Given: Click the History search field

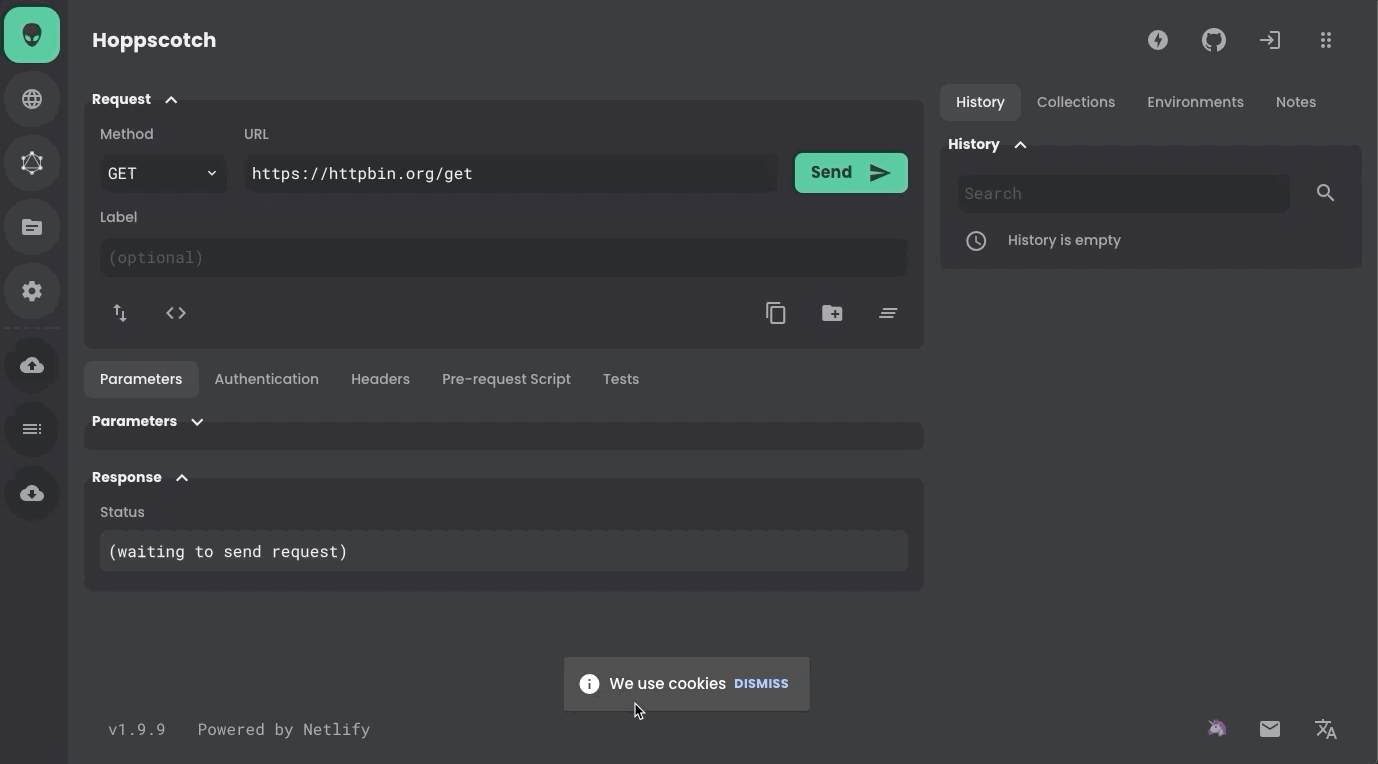Looking at the screenshot, I should (x=1123, y=193).
